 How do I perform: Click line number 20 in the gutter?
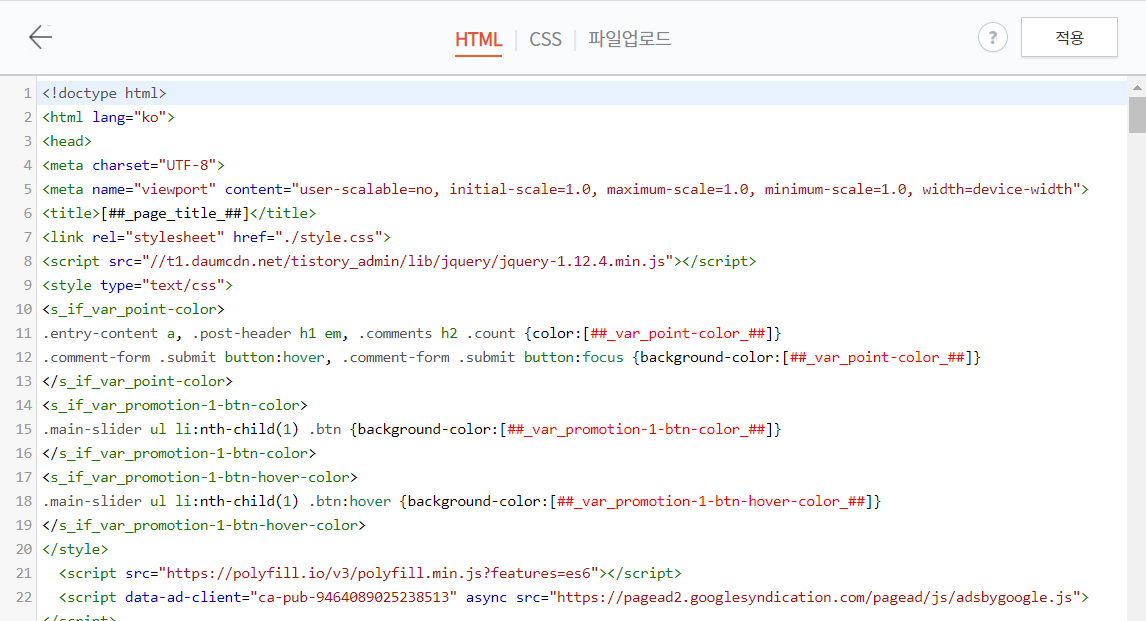click(x=24, y=549)
